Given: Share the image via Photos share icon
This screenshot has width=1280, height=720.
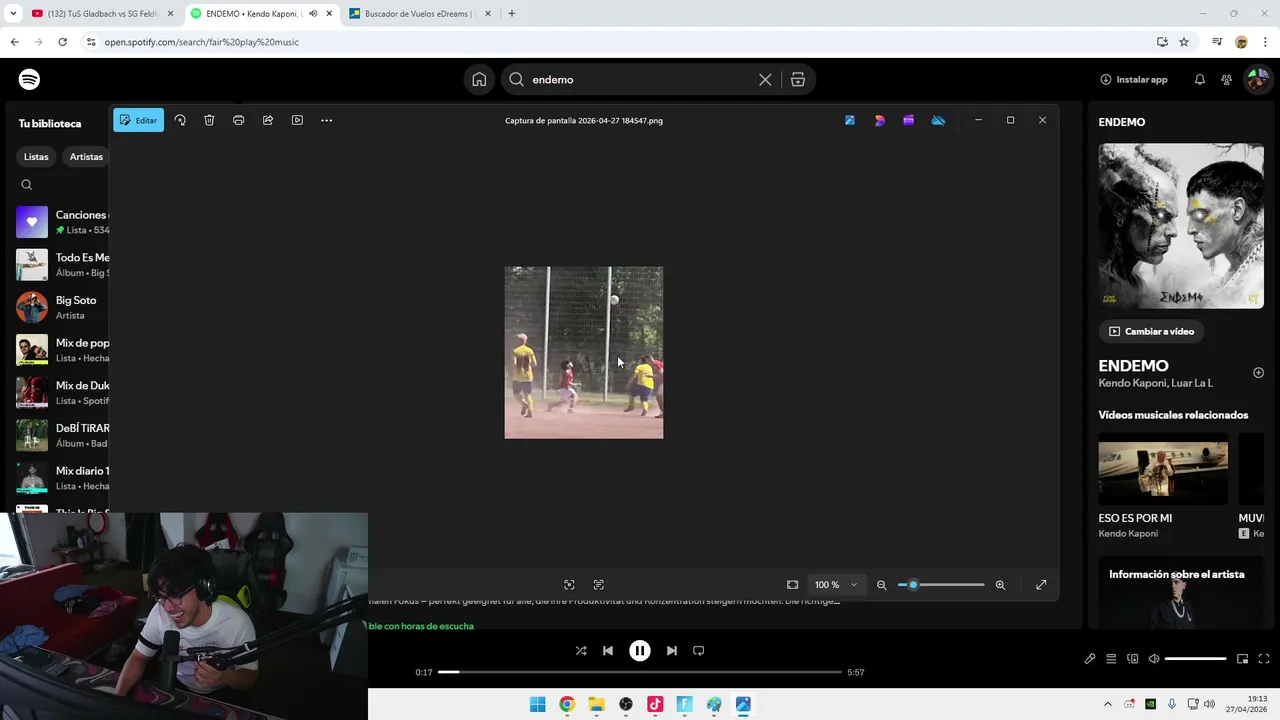Looking at the screenshot, I should pyautogui.click(x=268, y=120).
